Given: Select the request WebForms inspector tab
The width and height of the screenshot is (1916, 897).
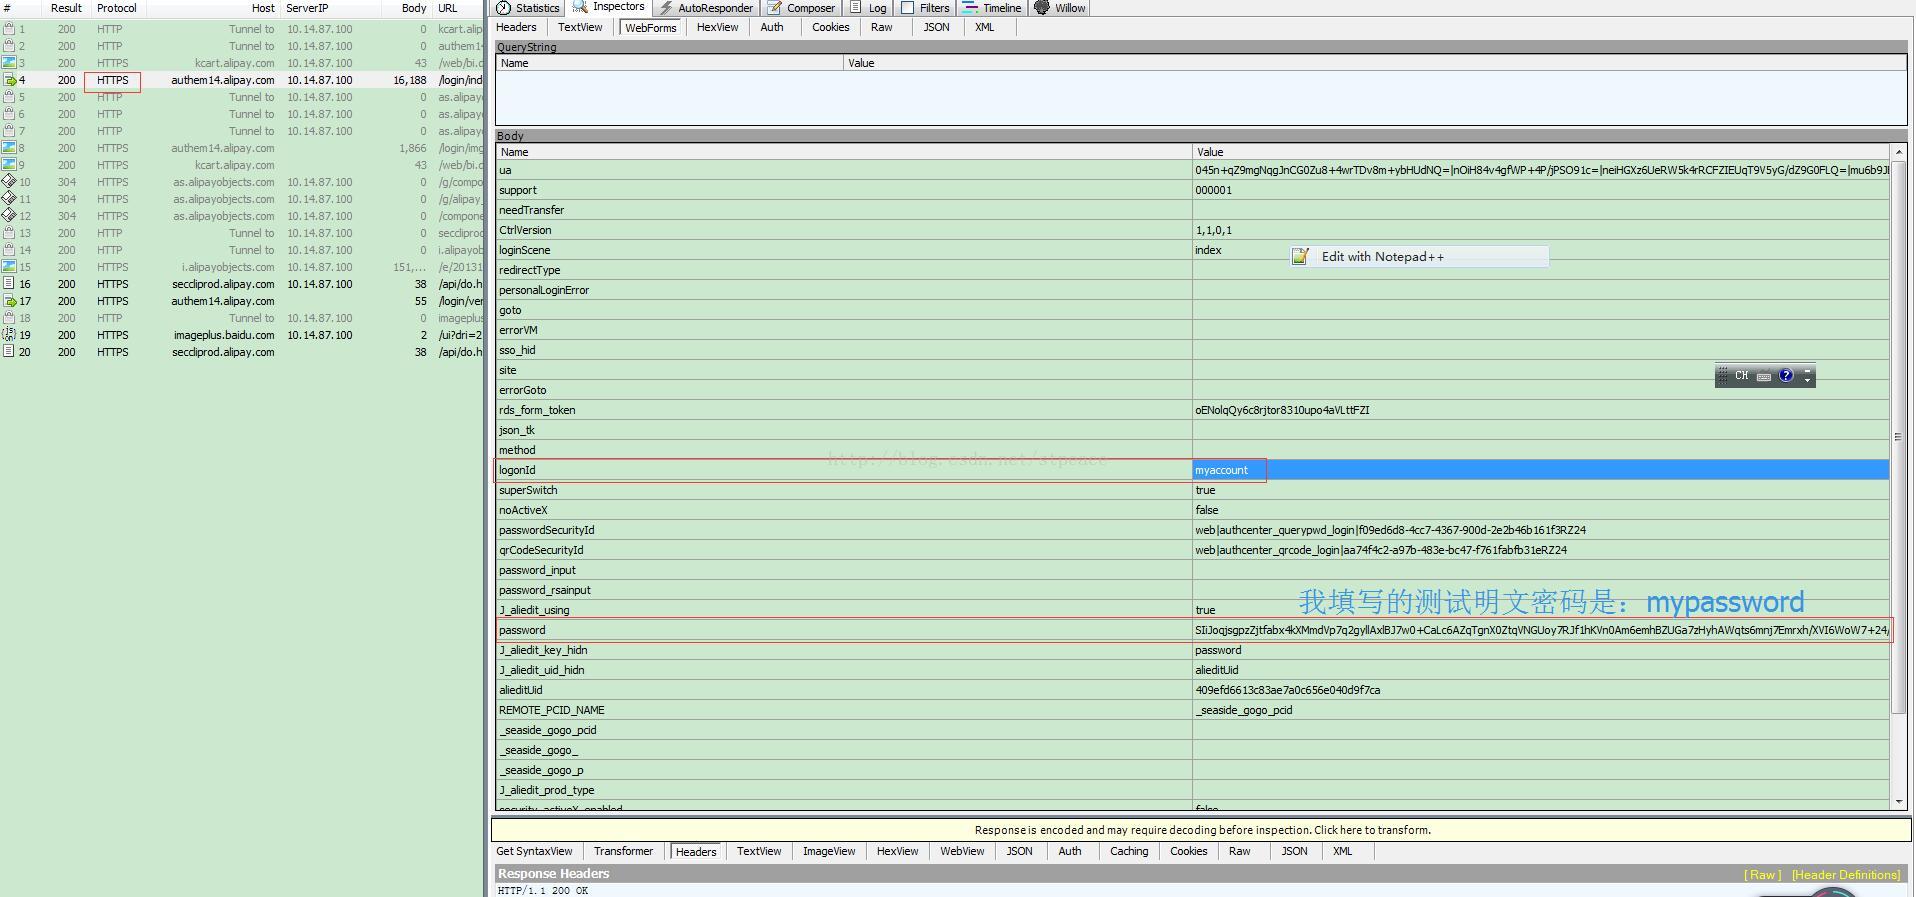Looking at the screenshot, I should [x=651, y=28].
